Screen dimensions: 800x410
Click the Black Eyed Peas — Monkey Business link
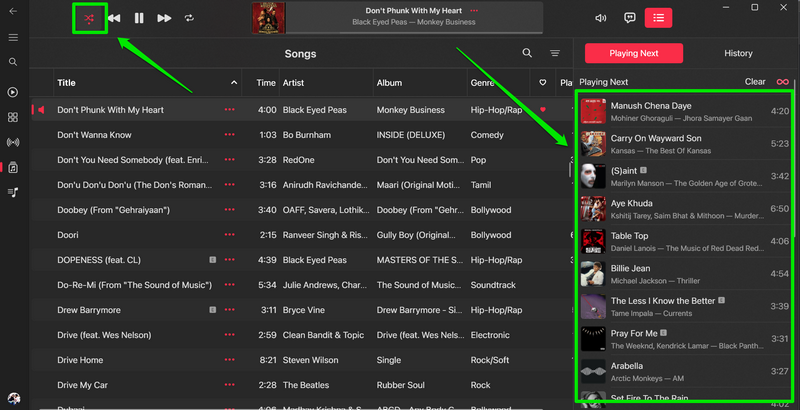(x=414, y=22)
